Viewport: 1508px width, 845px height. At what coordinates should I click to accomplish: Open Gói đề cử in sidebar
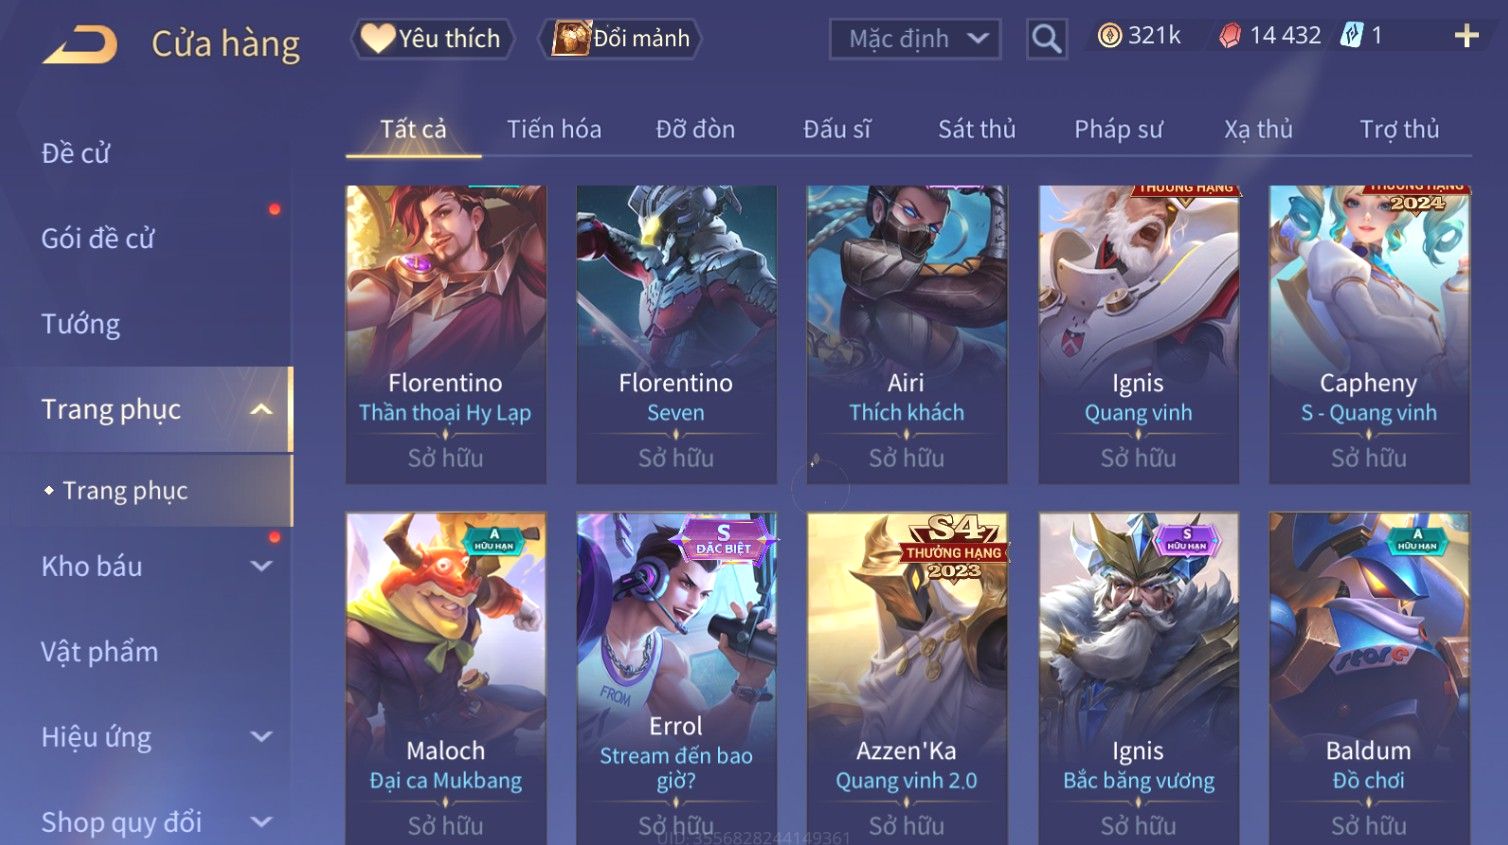click(98, 239)
